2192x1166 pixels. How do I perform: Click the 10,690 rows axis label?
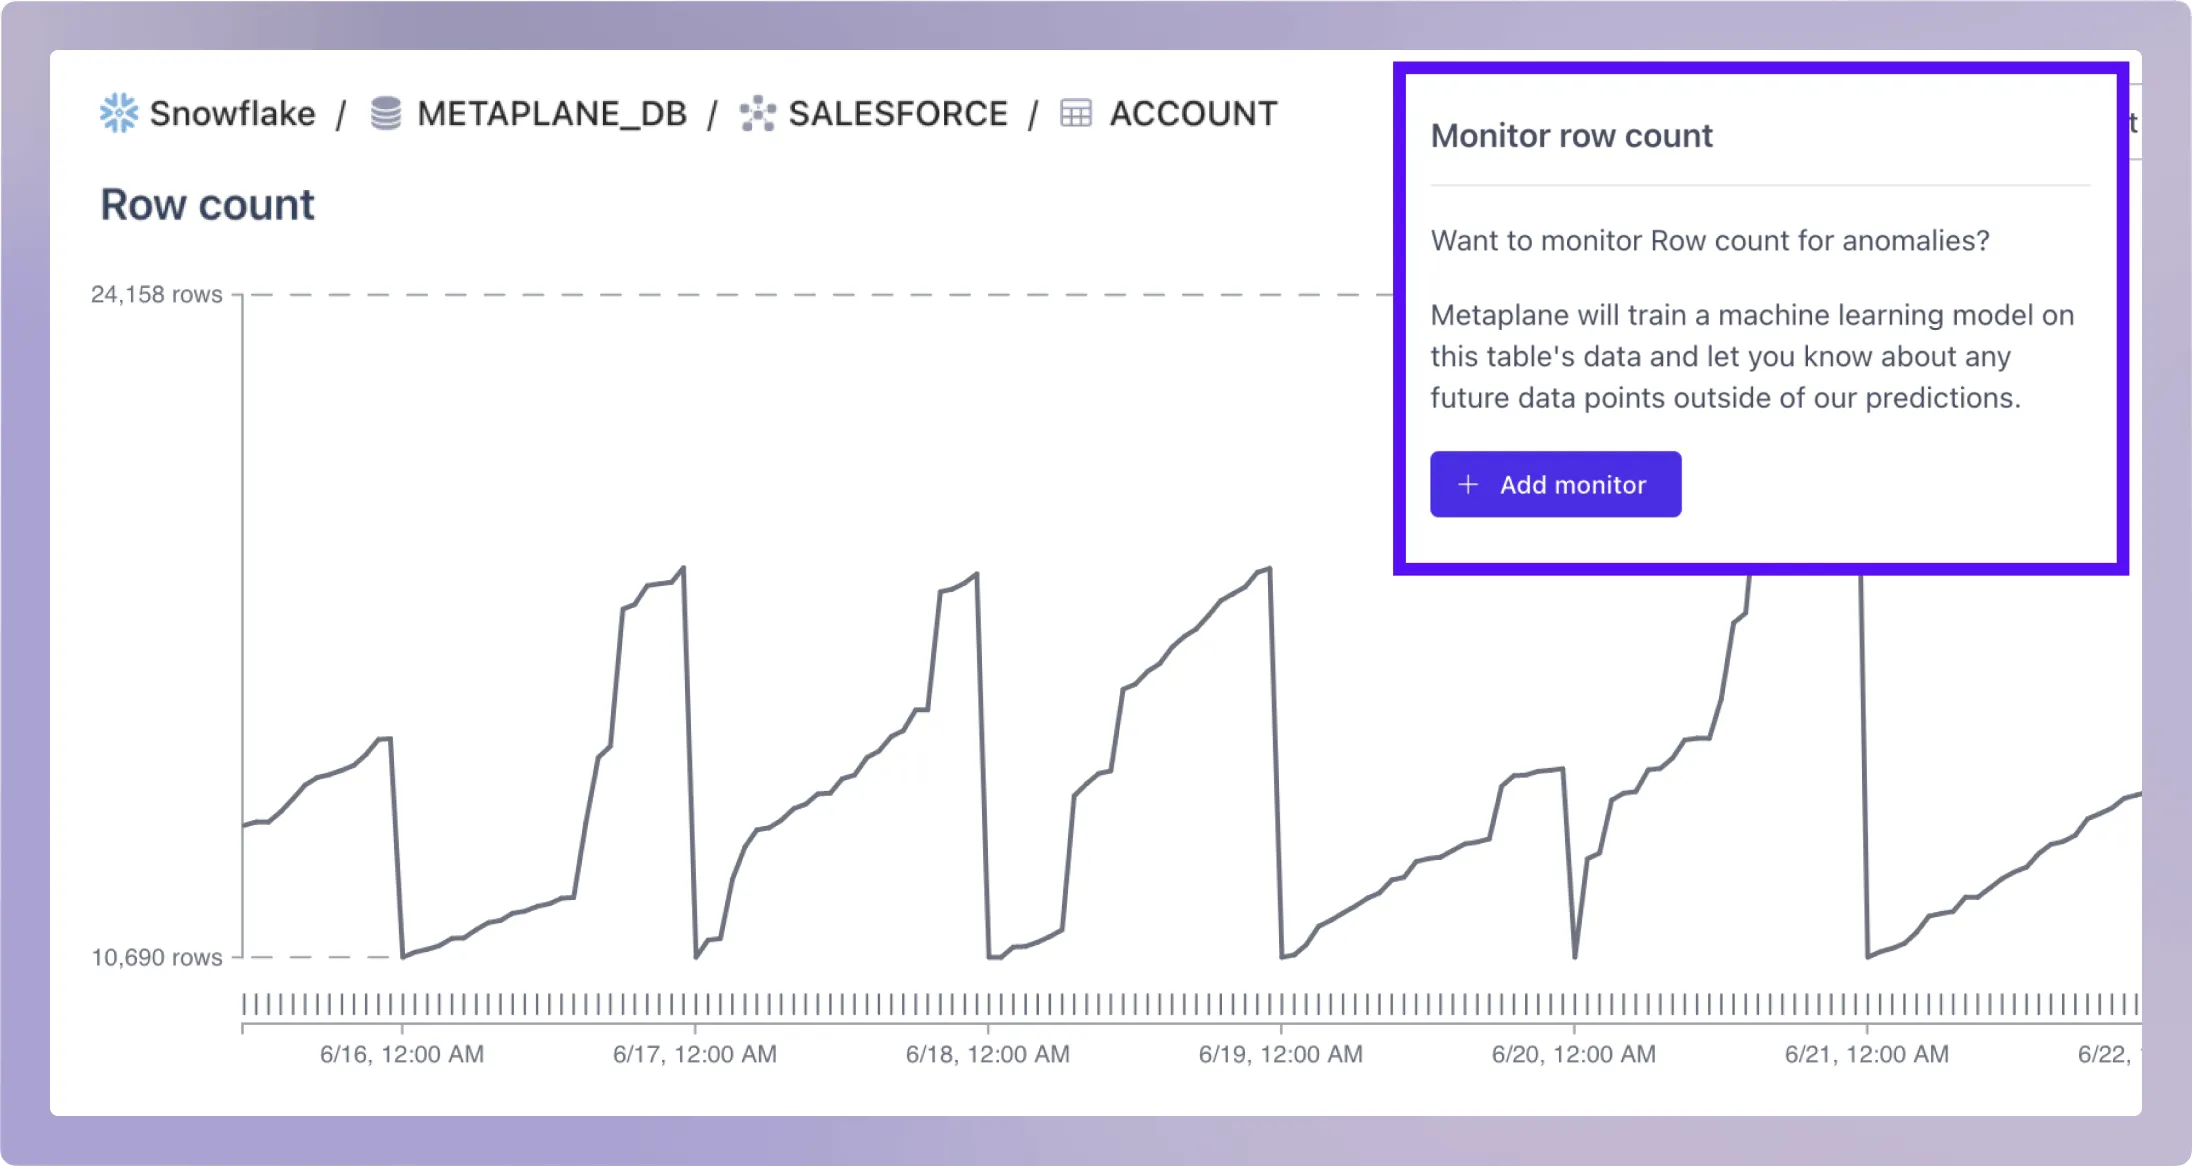[x=155, y=957]
